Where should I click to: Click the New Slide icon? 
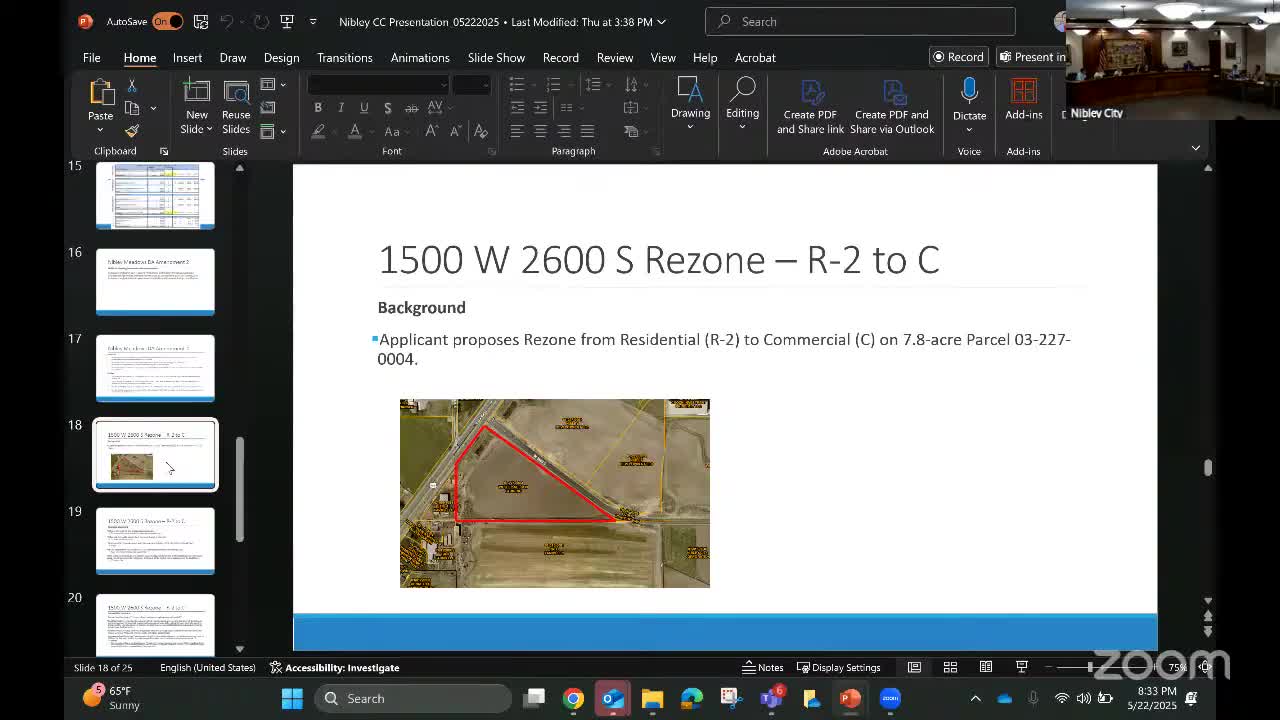click(196, 92)
